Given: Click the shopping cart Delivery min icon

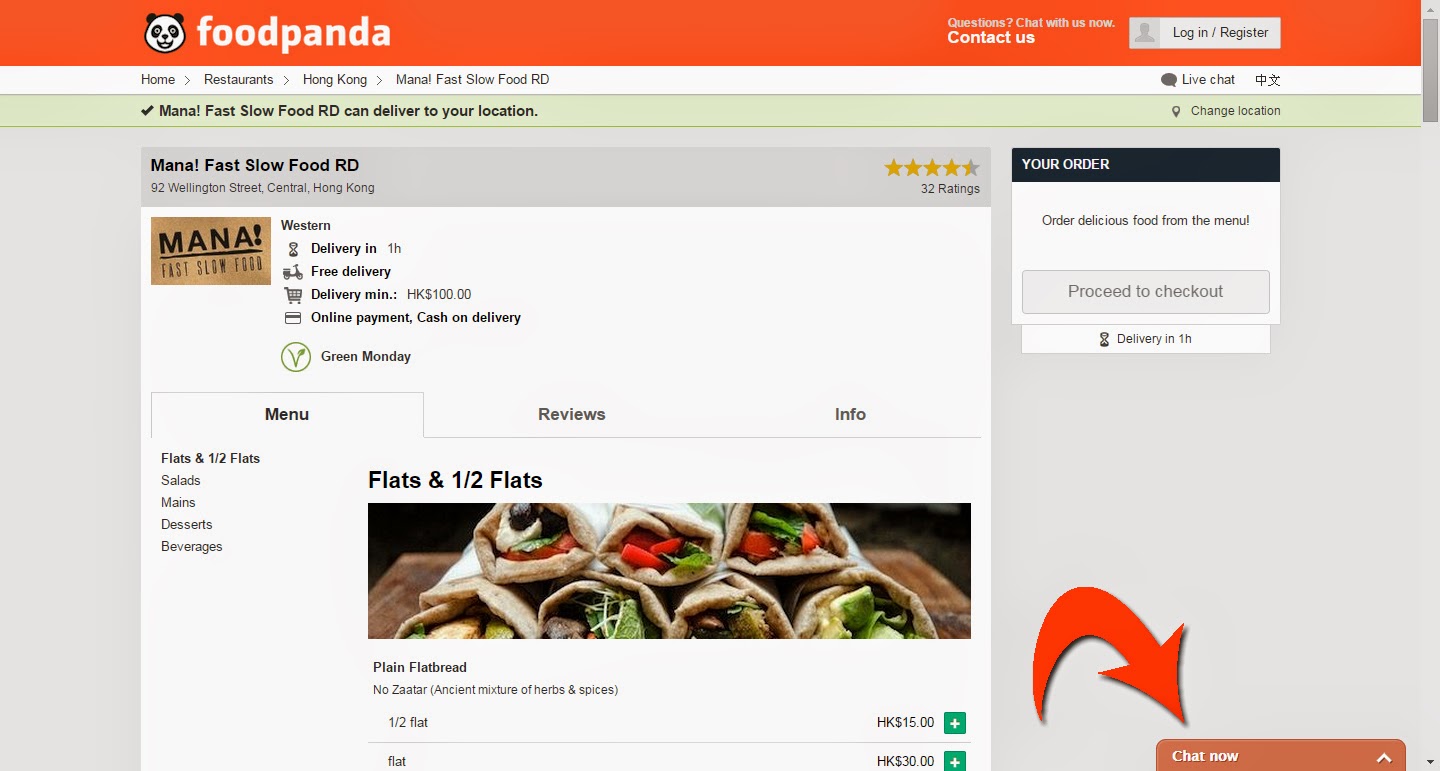Looking at the screenshot, I should coord(293,295).
